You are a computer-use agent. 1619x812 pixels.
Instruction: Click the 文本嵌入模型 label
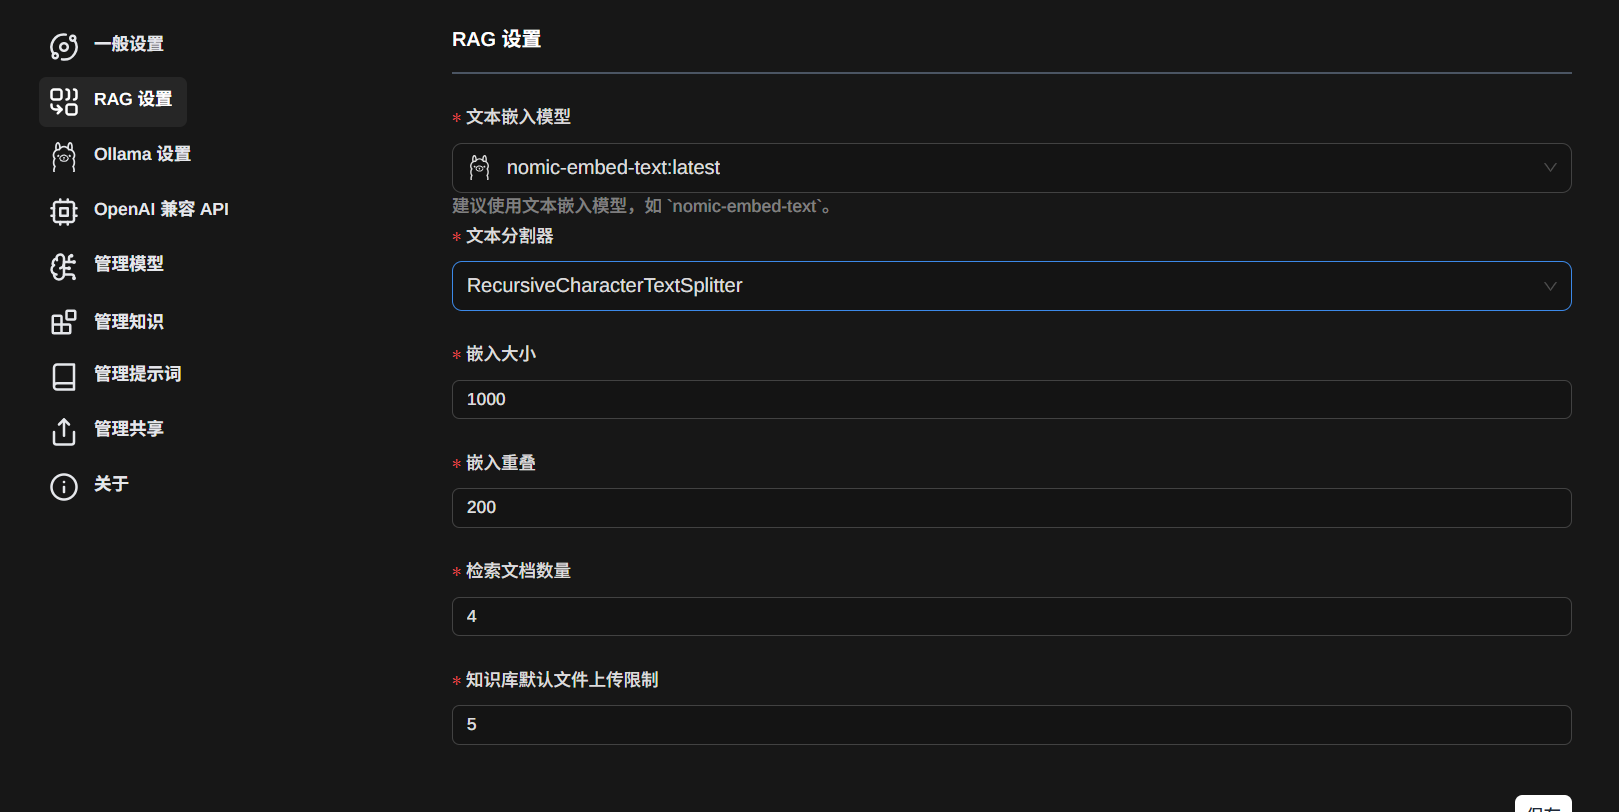click(518, 117)
